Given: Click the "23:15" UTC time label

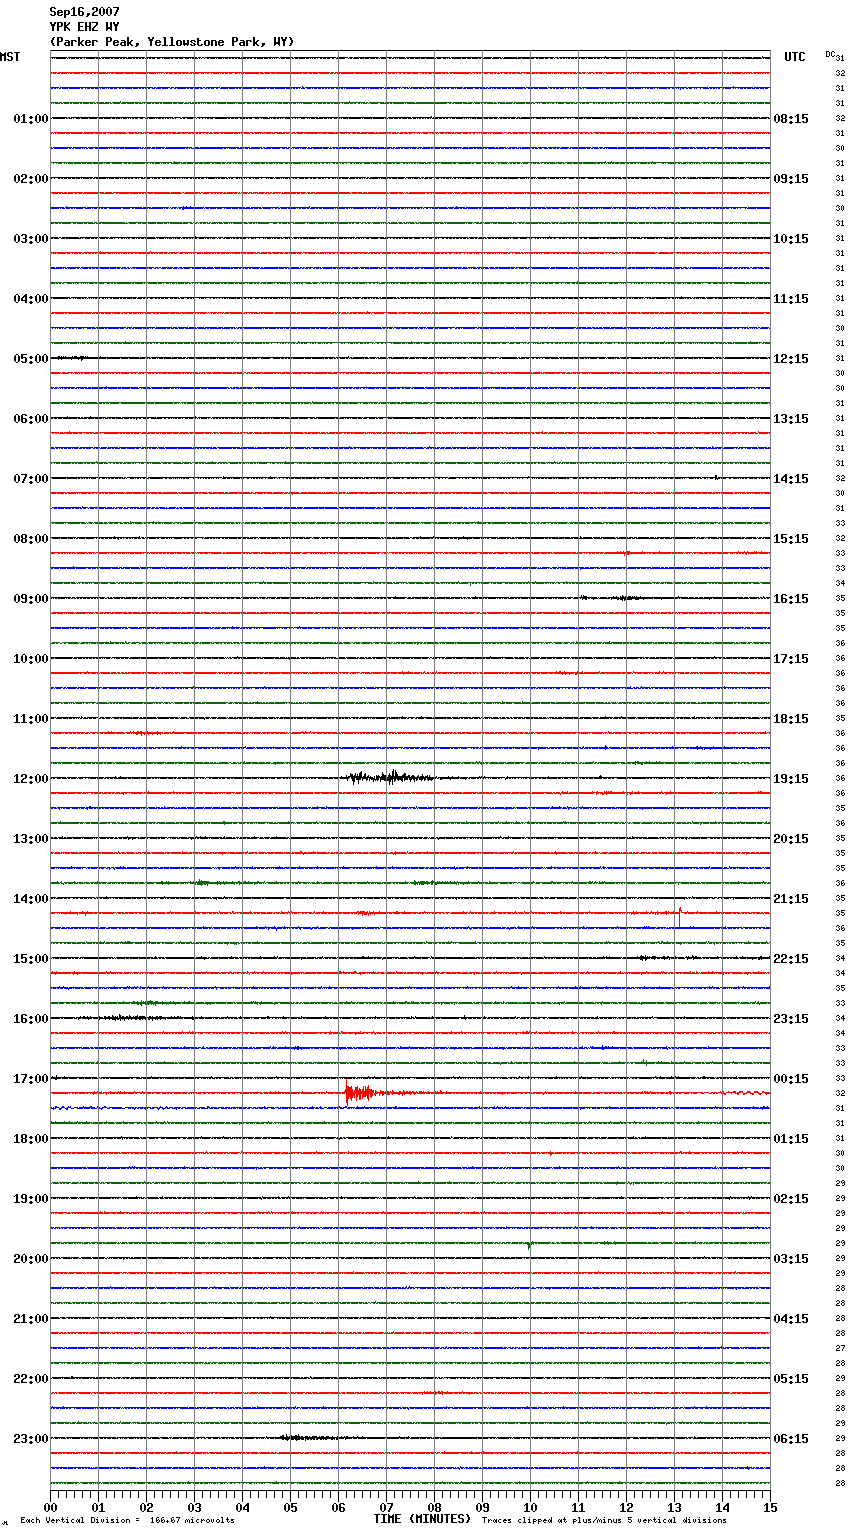Looking at the screenshot, I should pos(791,1019).
